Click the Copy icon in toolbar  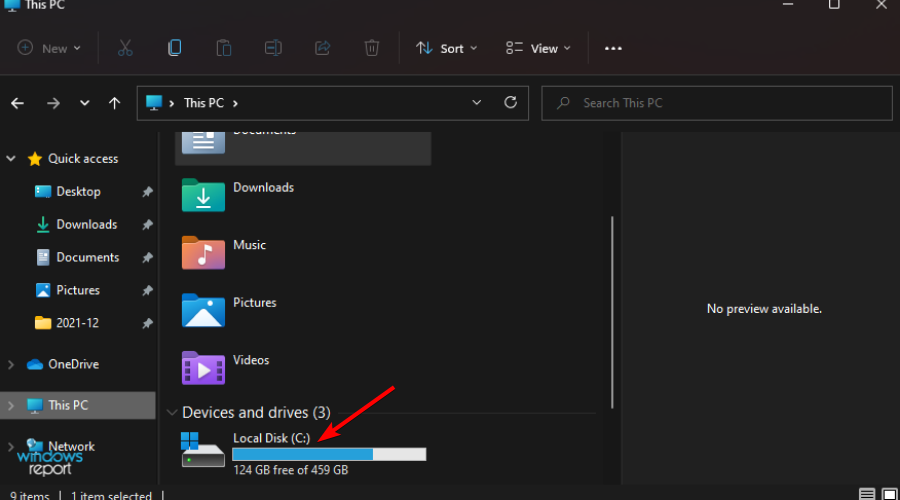175,48
